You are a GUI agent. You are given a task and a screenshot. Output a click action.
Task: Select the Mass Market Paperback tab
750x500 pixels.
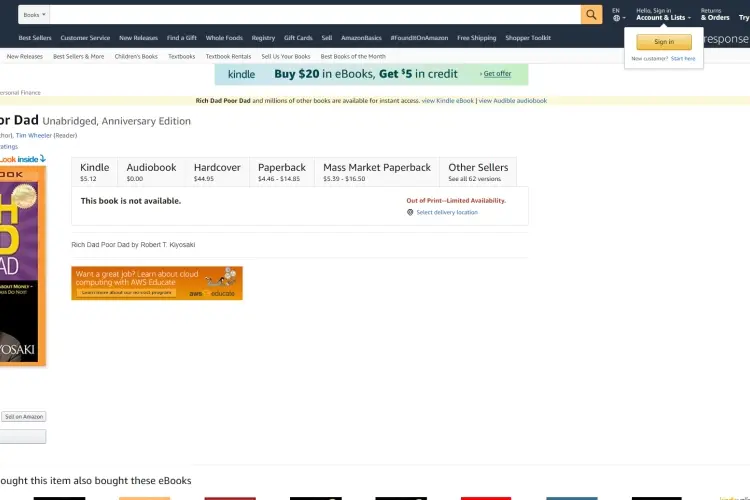(377, 172)
